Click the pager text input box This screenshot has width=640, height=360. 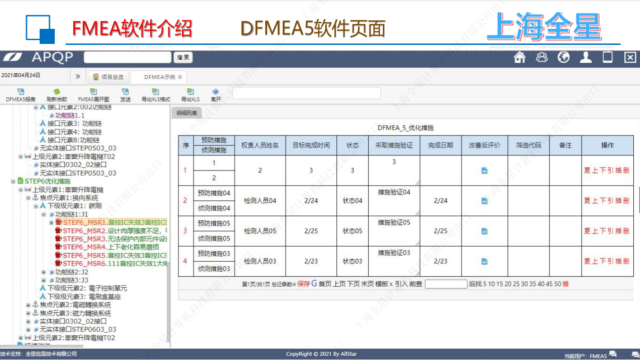[x=446, y=284]
